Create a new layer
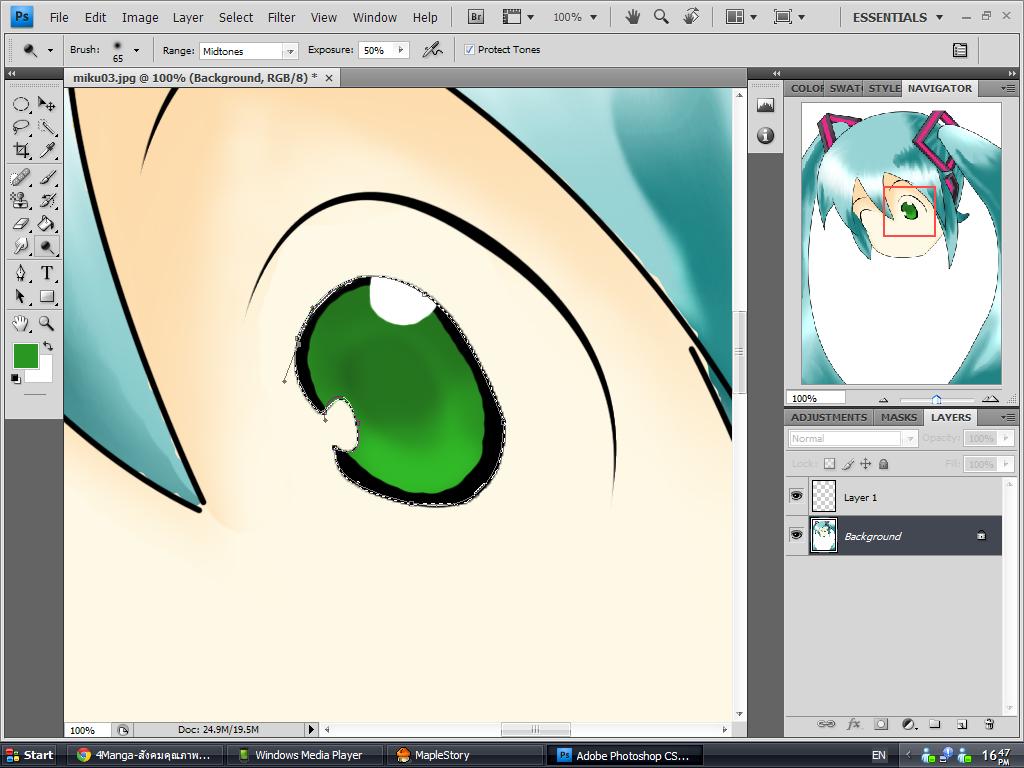The image size is (1024, 768). coord(961,724)
